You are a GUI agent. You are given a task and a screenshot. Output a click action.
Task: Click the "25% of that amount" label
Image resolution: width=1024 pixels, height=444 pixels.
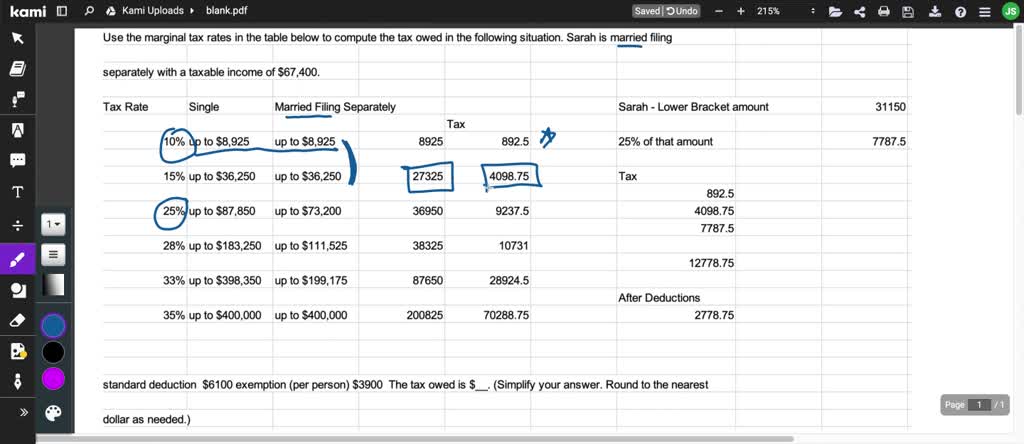(x=665, y=142)
